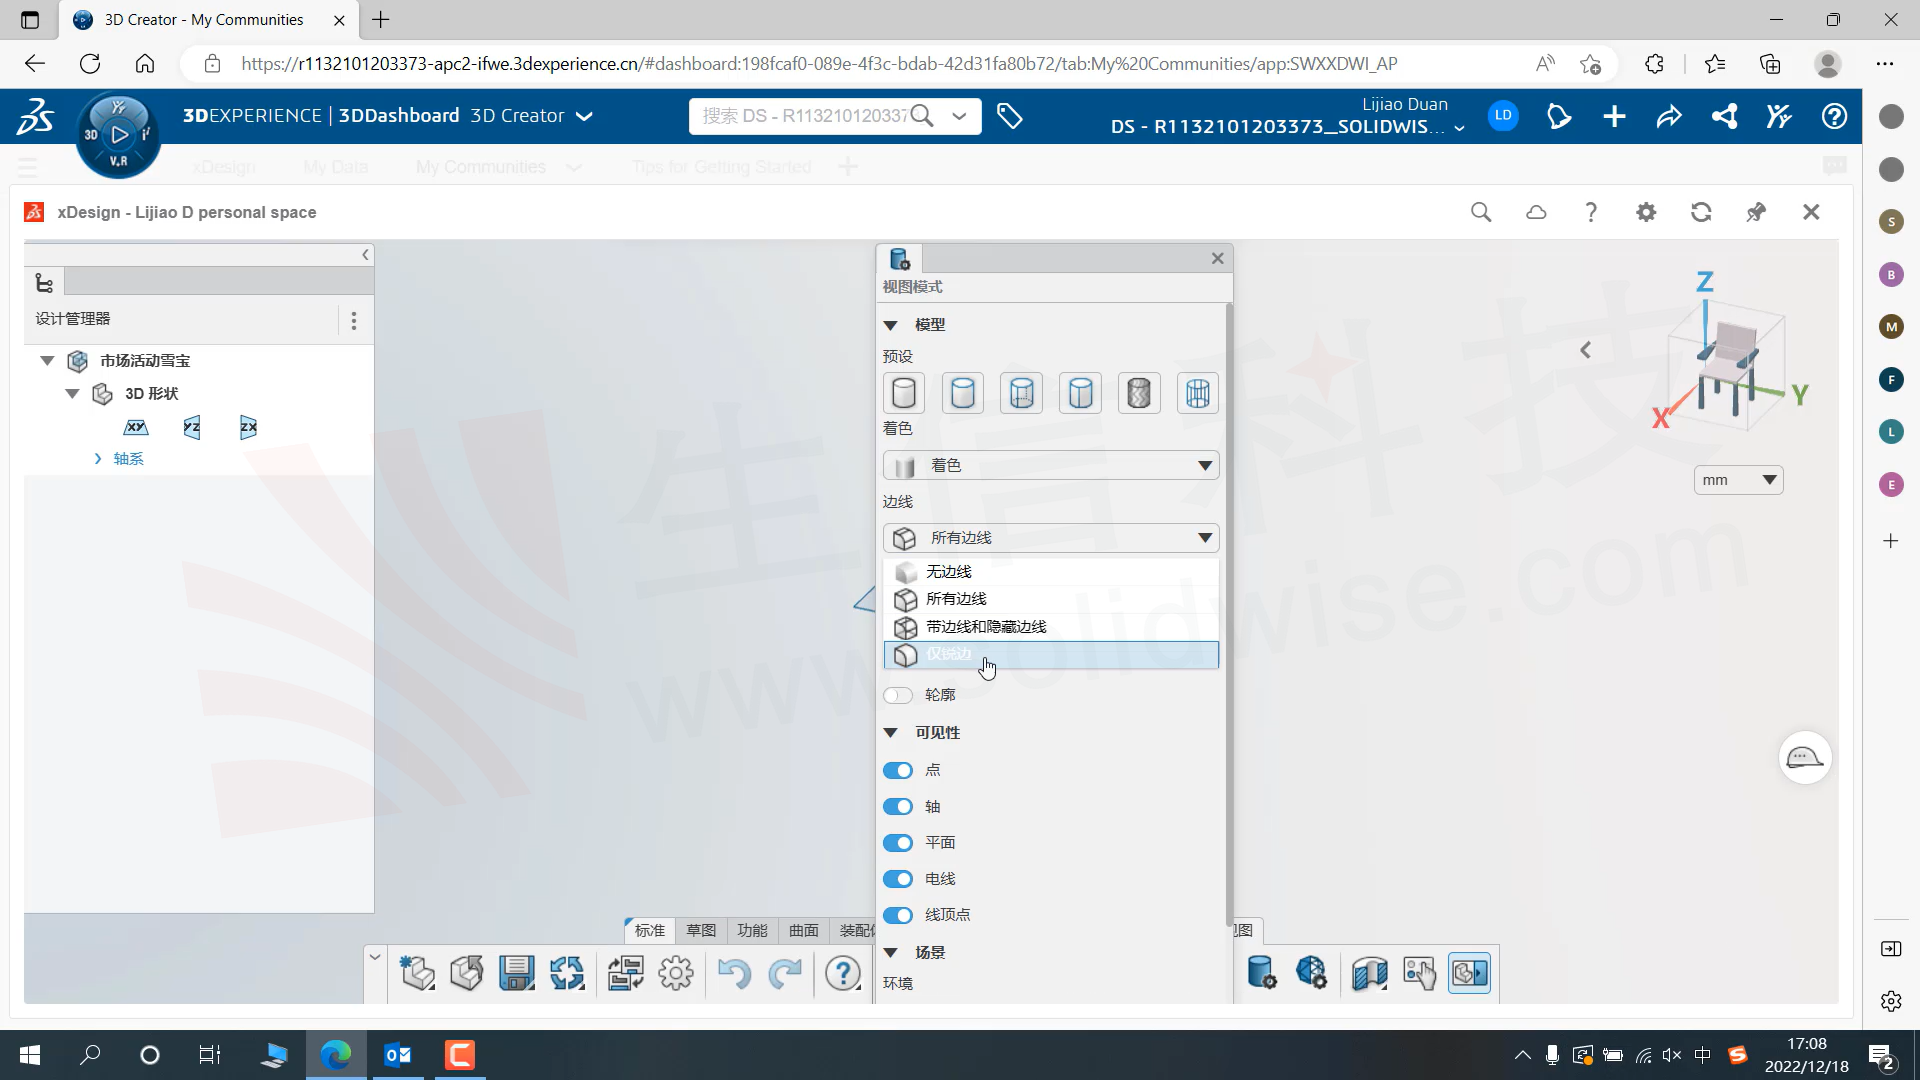
Task: Open the section view tool
Action: tap(1369, 973)
